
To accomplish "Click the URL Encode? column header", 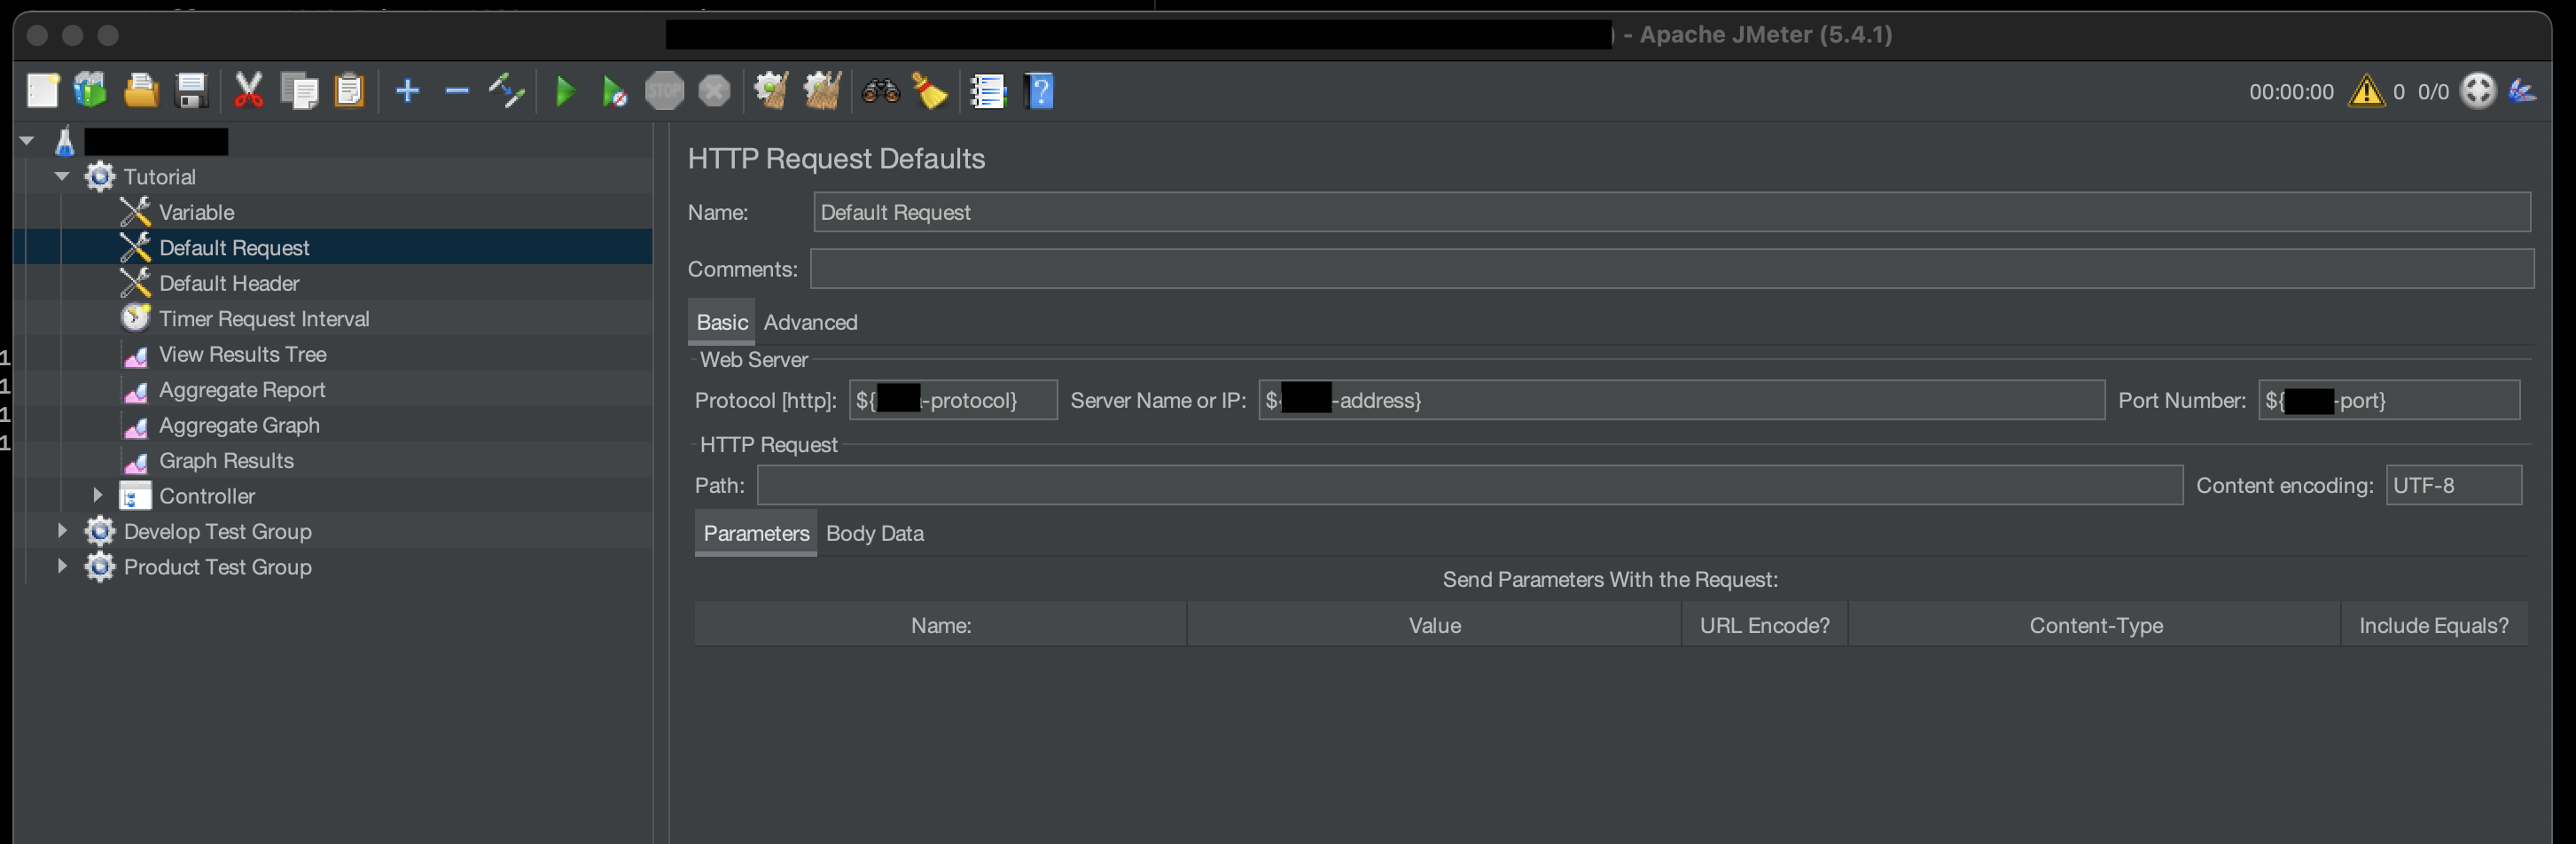I will [1764, 625].
